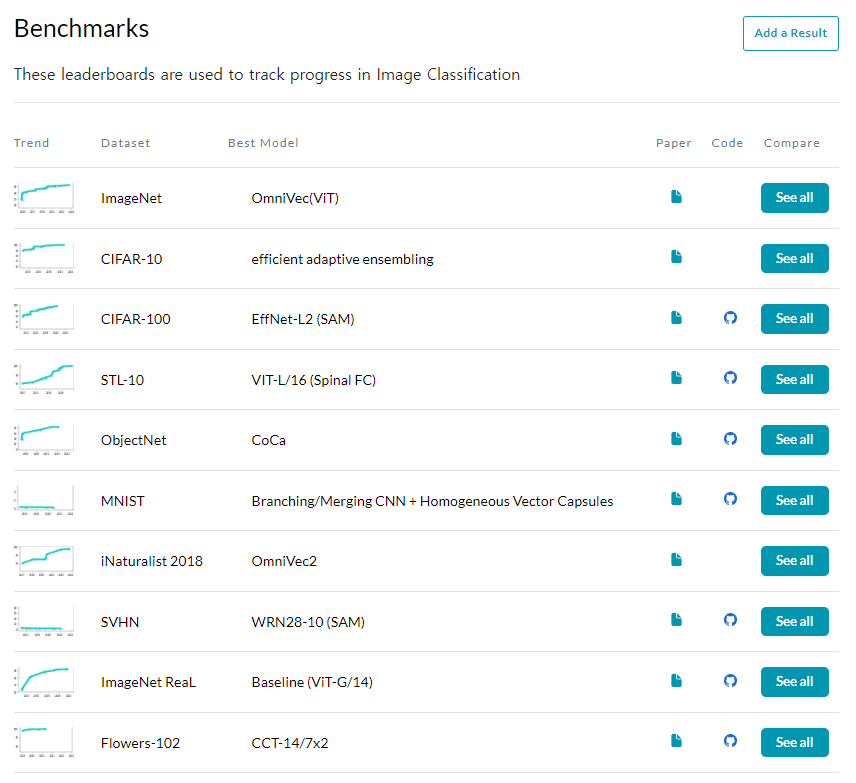This screenshot has width=856, height=783.
Task: Open the GitHub code icon for Flowers-102
Action: (730, 741)
